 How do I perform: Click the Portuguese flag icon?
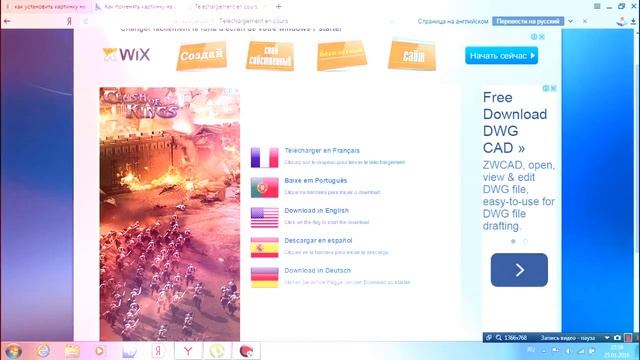264,187
